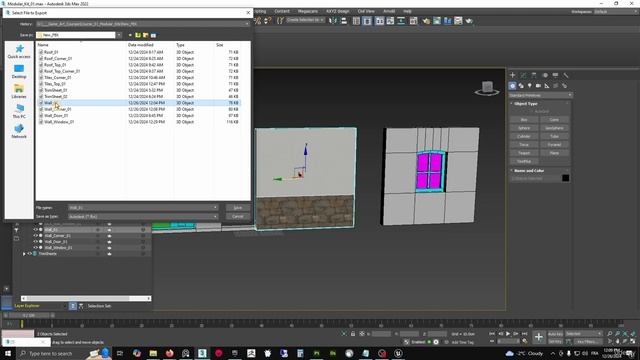The image size is (640, 360).
Task: Switch to the Motion panel icon
Action: click(x=544, y=75)
